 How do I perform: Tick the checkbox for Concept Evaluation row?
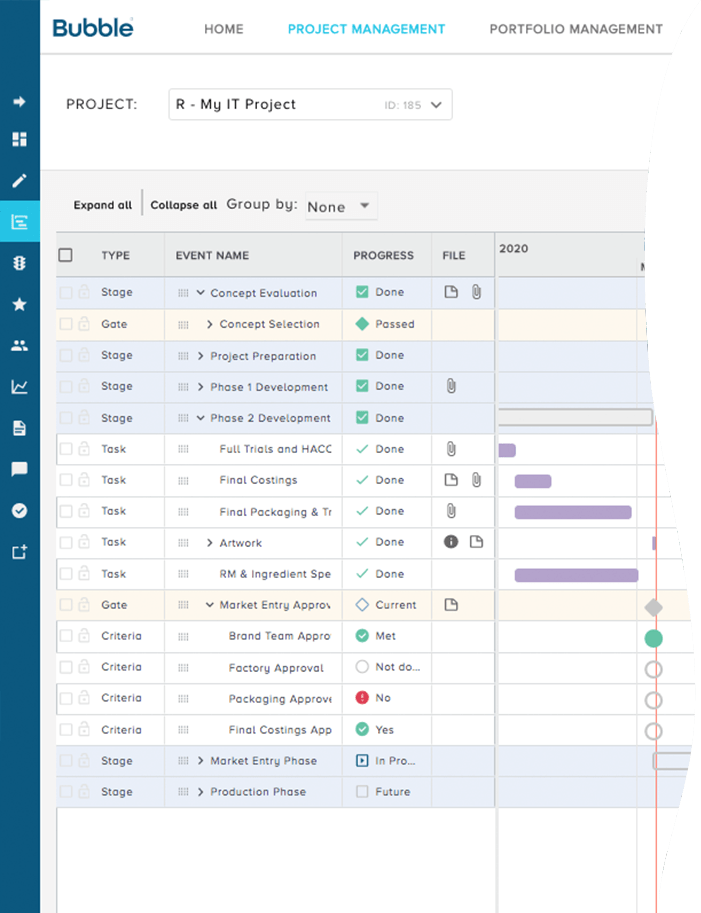tap(66, 292)
